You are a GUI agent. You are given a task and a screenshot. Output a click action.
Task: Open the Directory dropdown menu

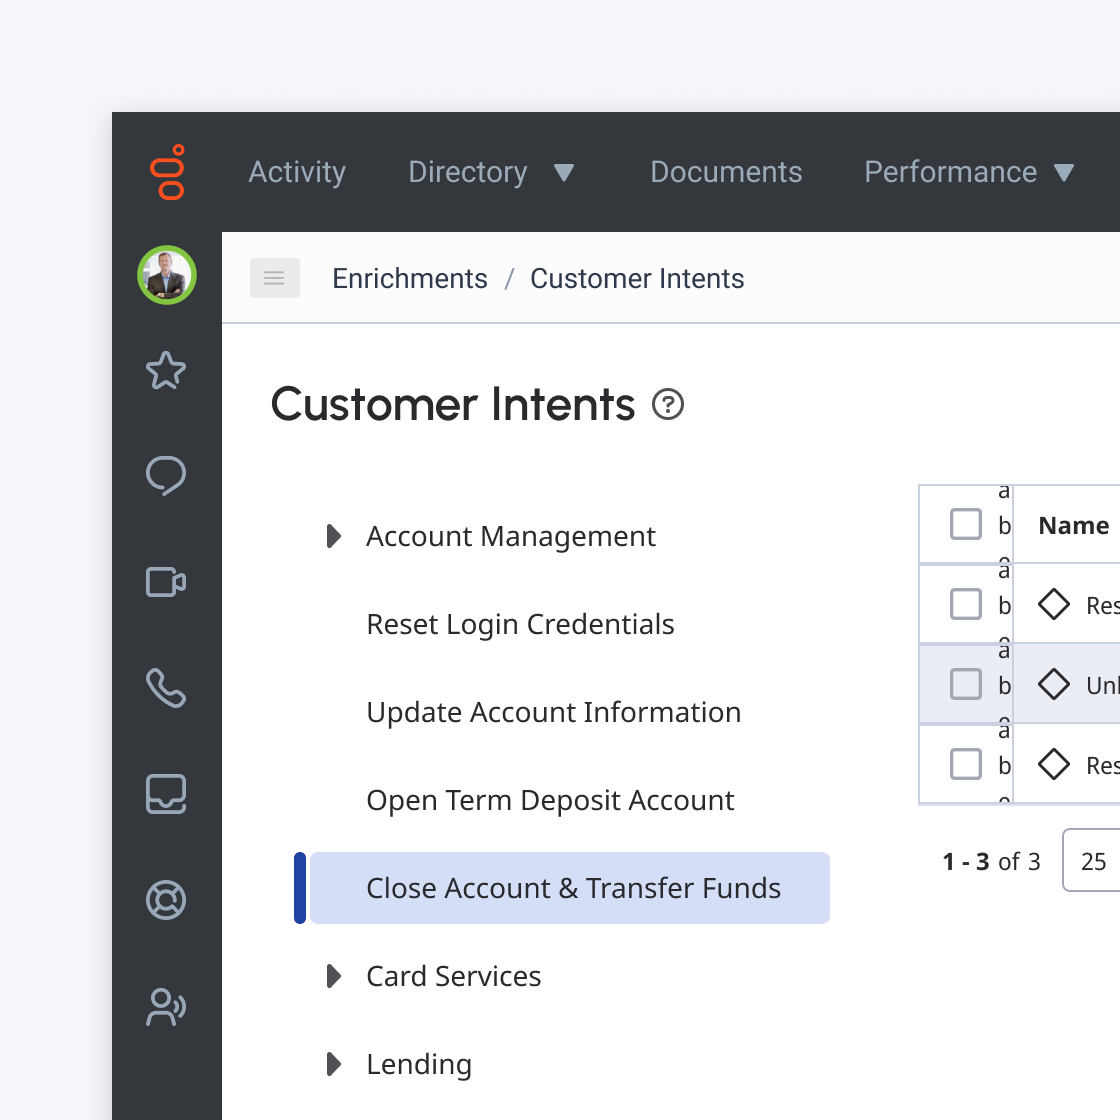[x=491, y=172]
